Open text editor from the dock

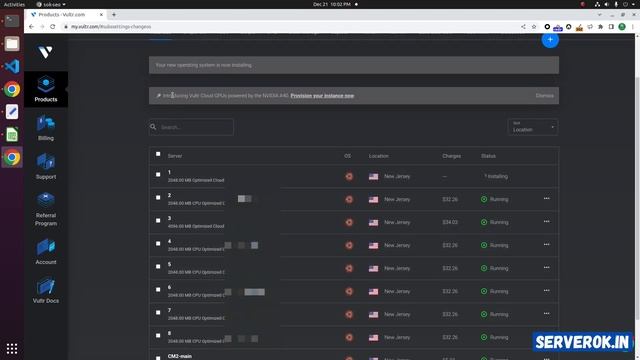click(x=12, y=111)
